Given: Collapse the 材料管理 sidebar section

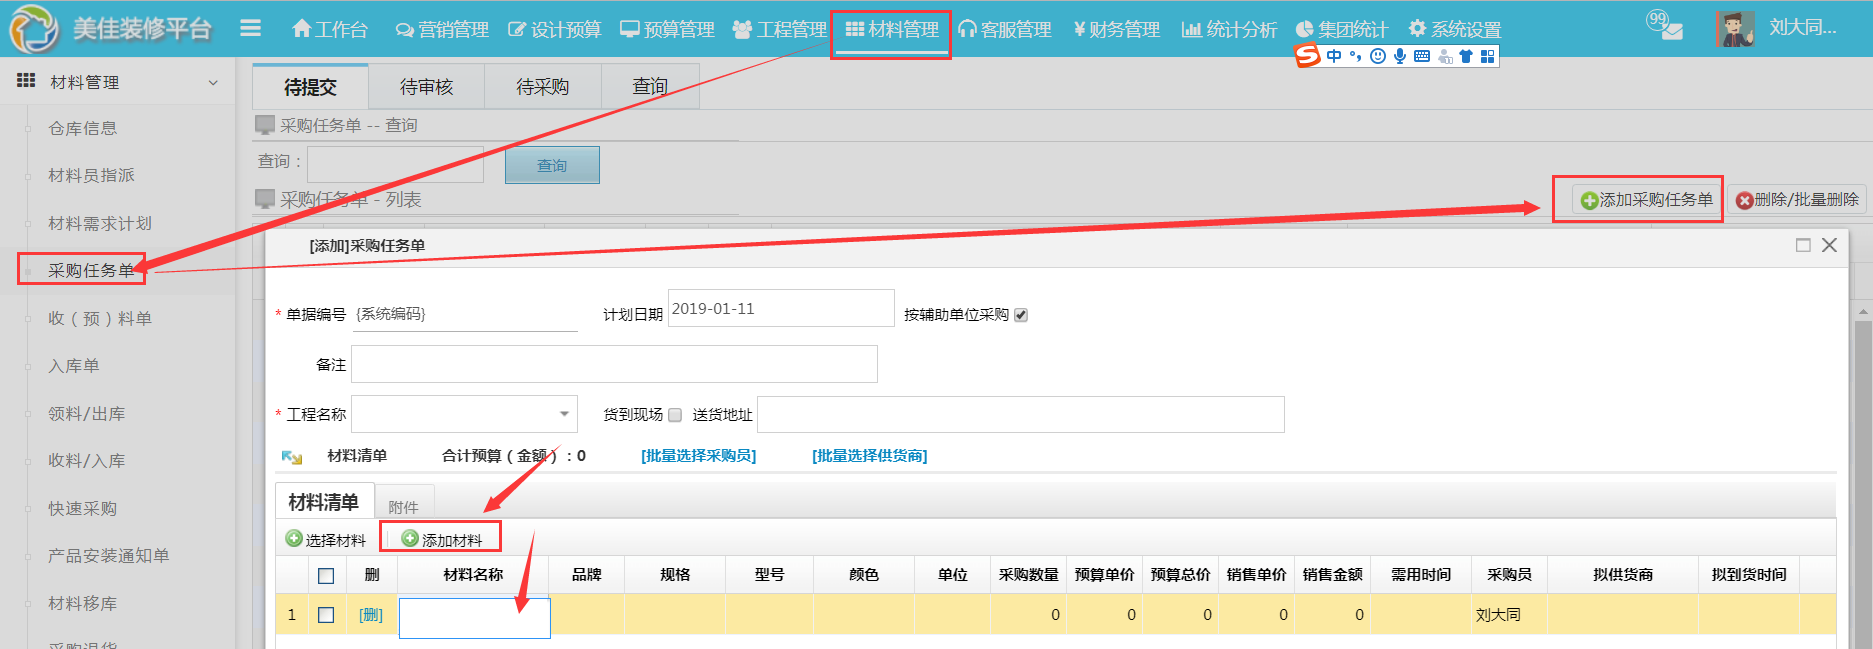Looking at the screenshot, I should [x=212, y=83].
